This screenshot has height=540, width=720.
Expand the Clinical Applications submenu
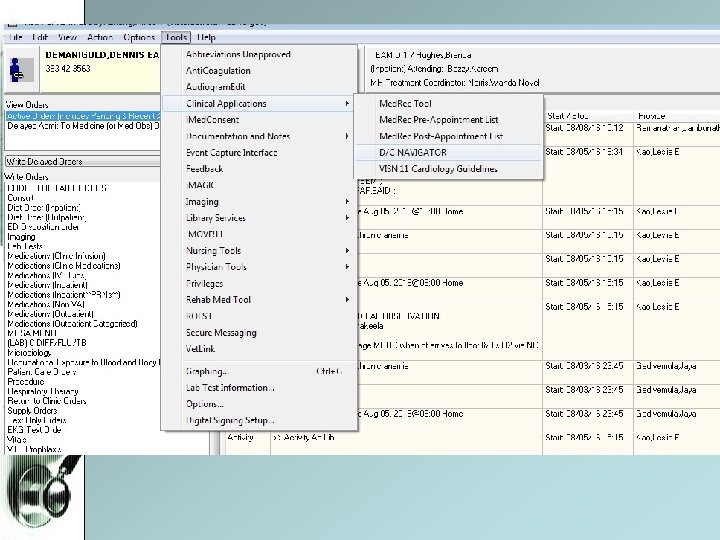[x=259, y=103]
